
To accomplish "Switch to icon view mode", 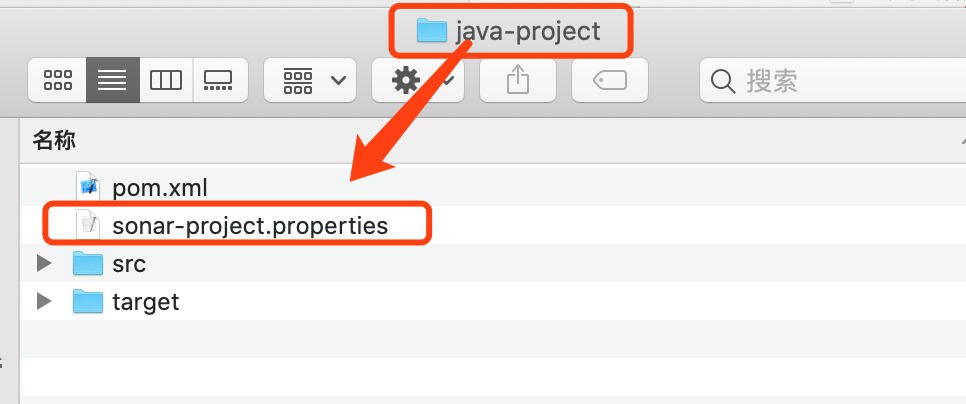I will point(58,80).
